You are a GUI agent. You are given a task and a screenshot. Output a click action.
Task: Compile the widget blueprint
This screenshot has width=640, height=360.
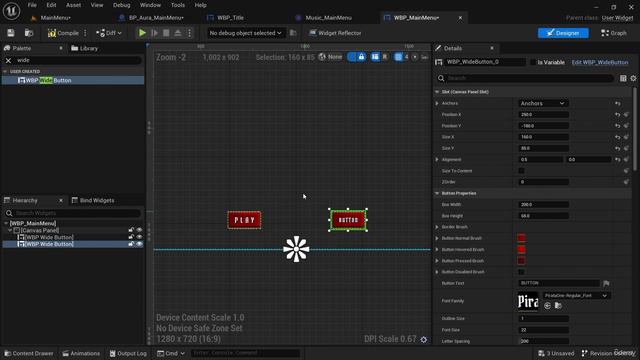(x=63, y=33)
